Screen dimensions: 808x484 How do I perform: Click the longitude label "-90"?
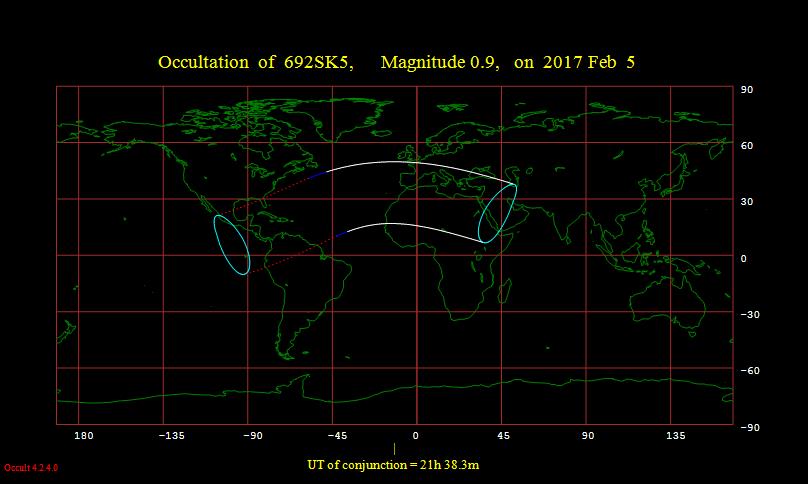pos(252,436)
